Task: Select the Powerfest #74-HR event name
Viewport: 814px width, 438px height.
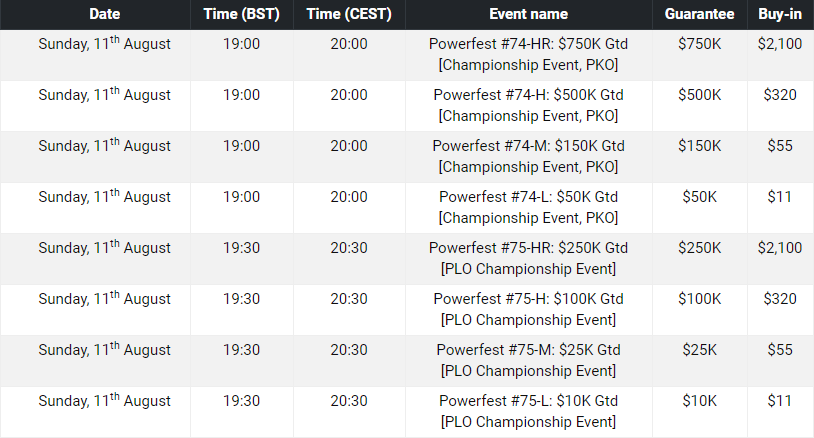Action: (x=528, y=54)
